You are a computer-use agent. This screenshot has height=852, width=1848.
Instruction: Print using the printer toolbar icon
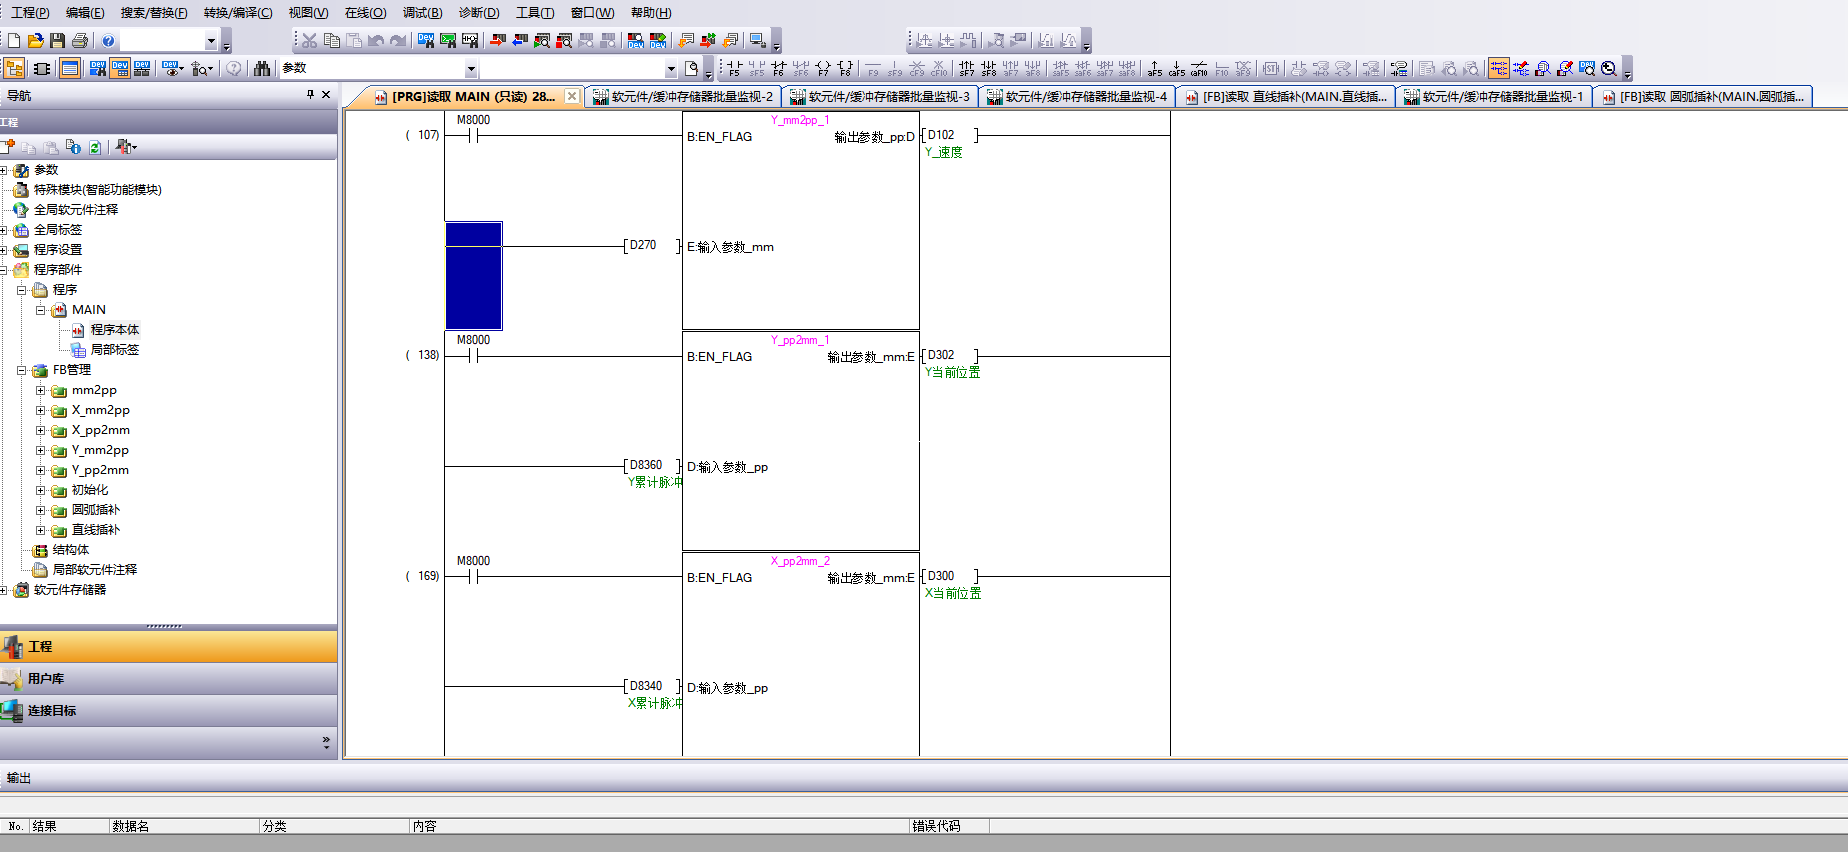click(x=80, y=41)
